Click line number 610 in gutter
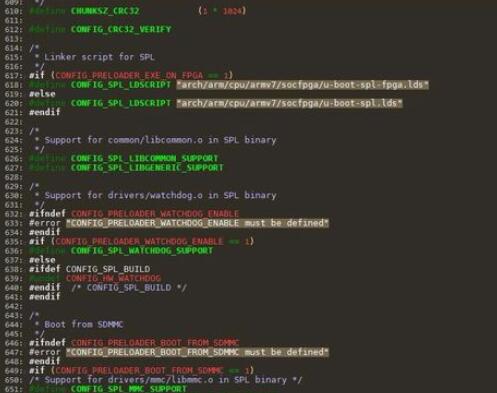 coord(13,11)
